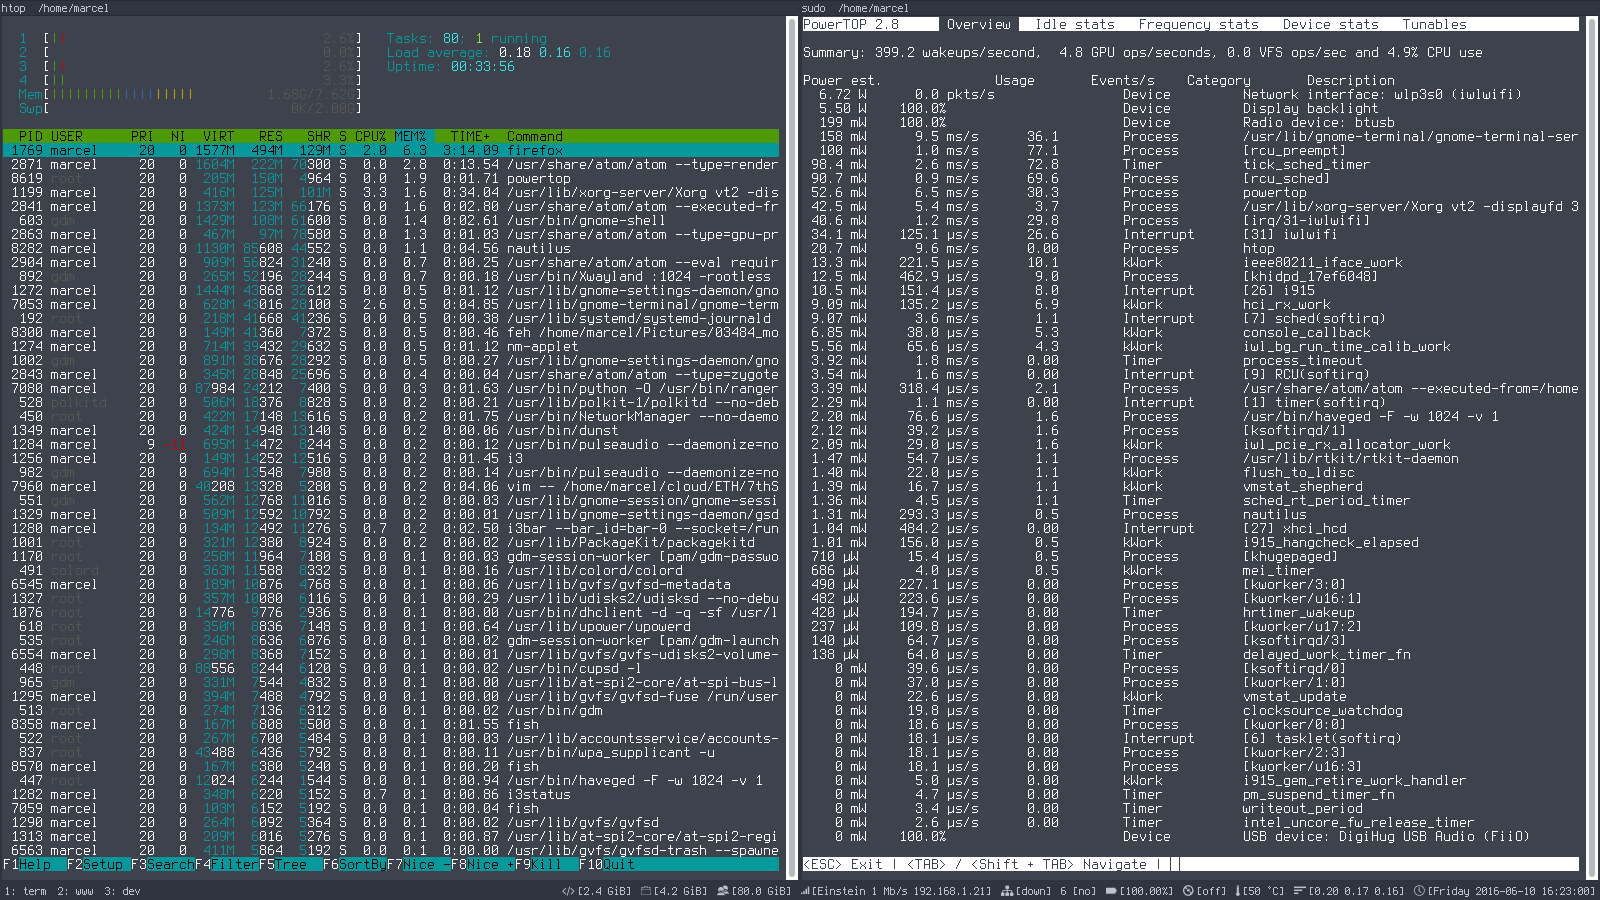Viewport: 1600px width, 900px height.
Task: Select the /usr/bin/dunst process row
Action: click(x=391, y=430)
